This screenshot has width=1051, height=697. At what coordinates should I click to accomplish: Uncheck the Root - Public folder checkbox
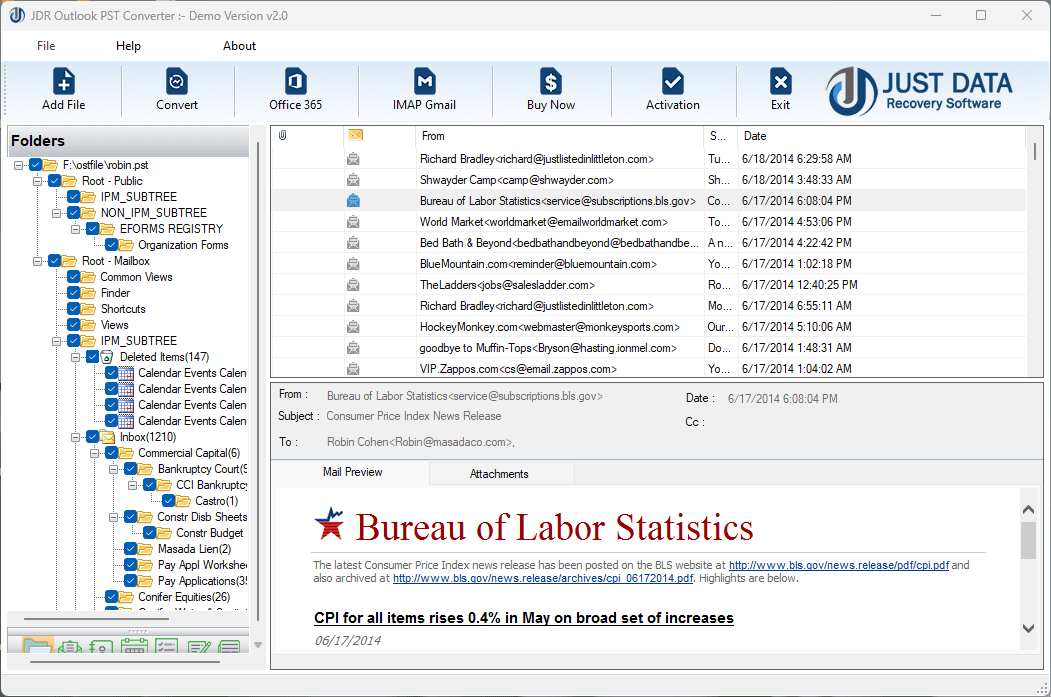point(54,181)
